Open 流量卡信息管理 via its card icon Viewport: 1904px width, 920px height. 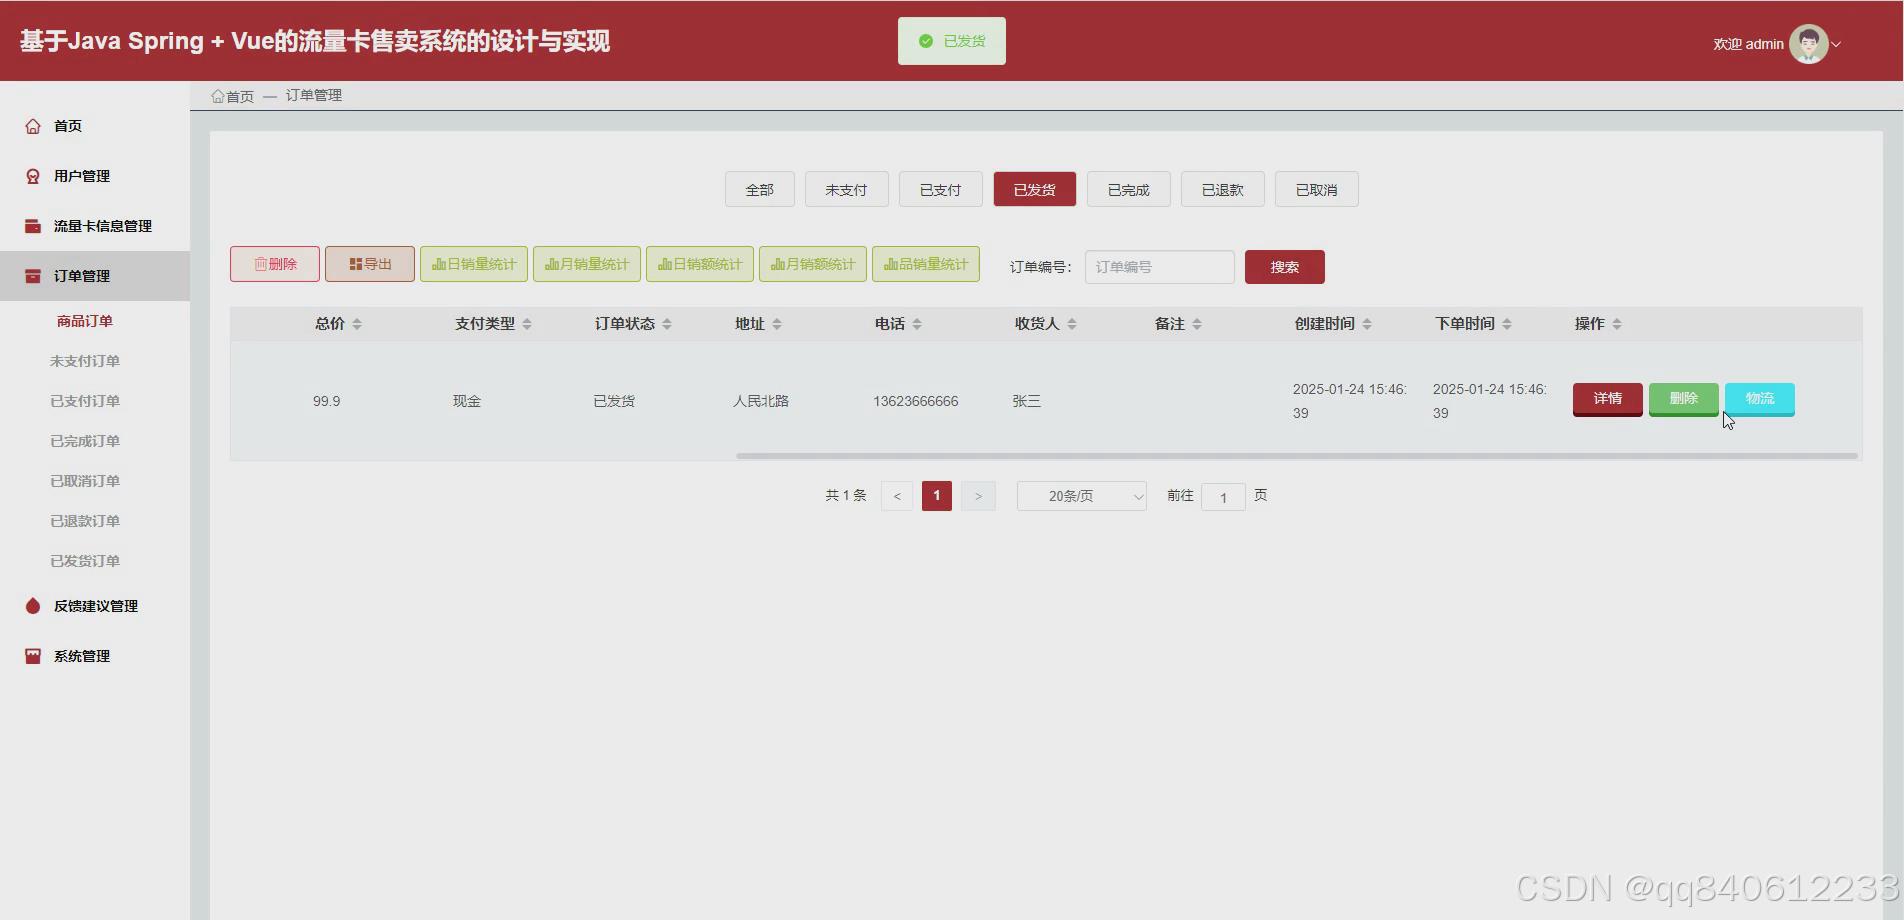(x=31, y=225)
